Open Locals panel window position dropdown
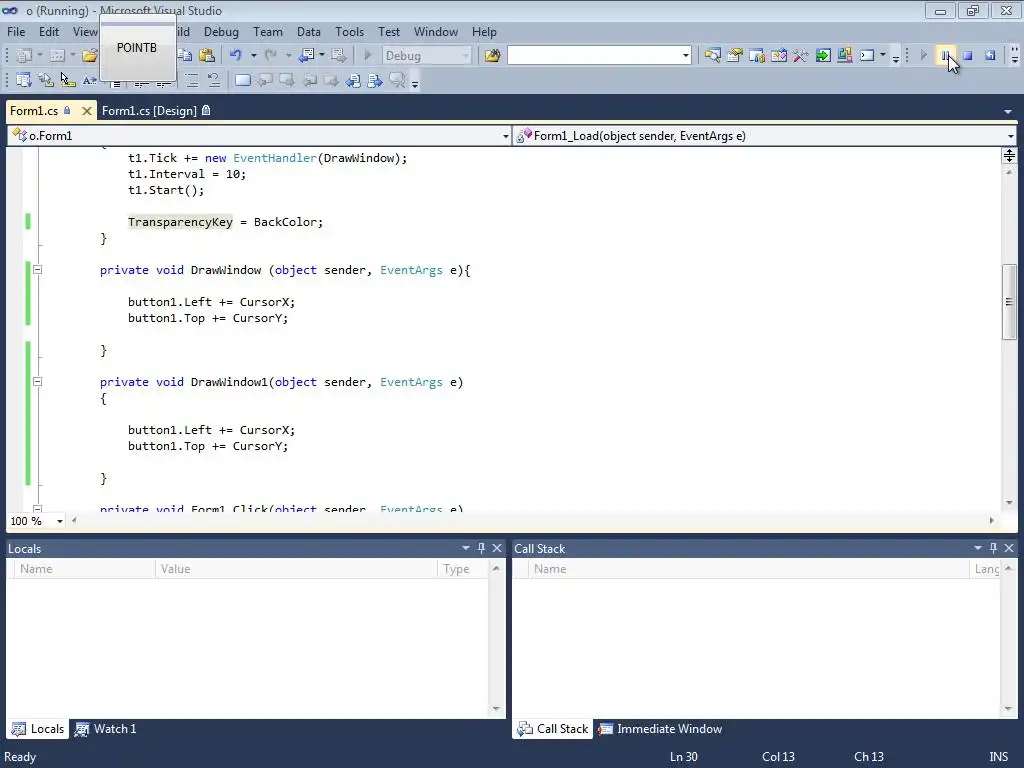1024x768 pixels. coord(466,548)
